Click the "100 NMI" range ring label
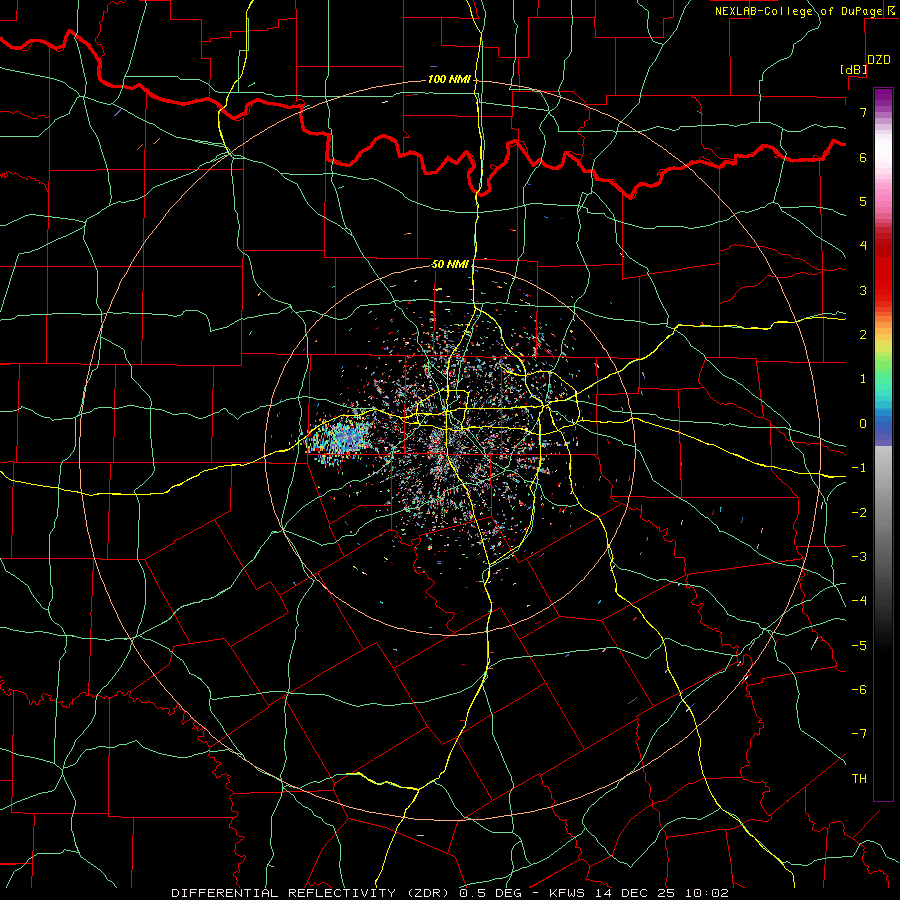900x900 pixels. point(449,79)
